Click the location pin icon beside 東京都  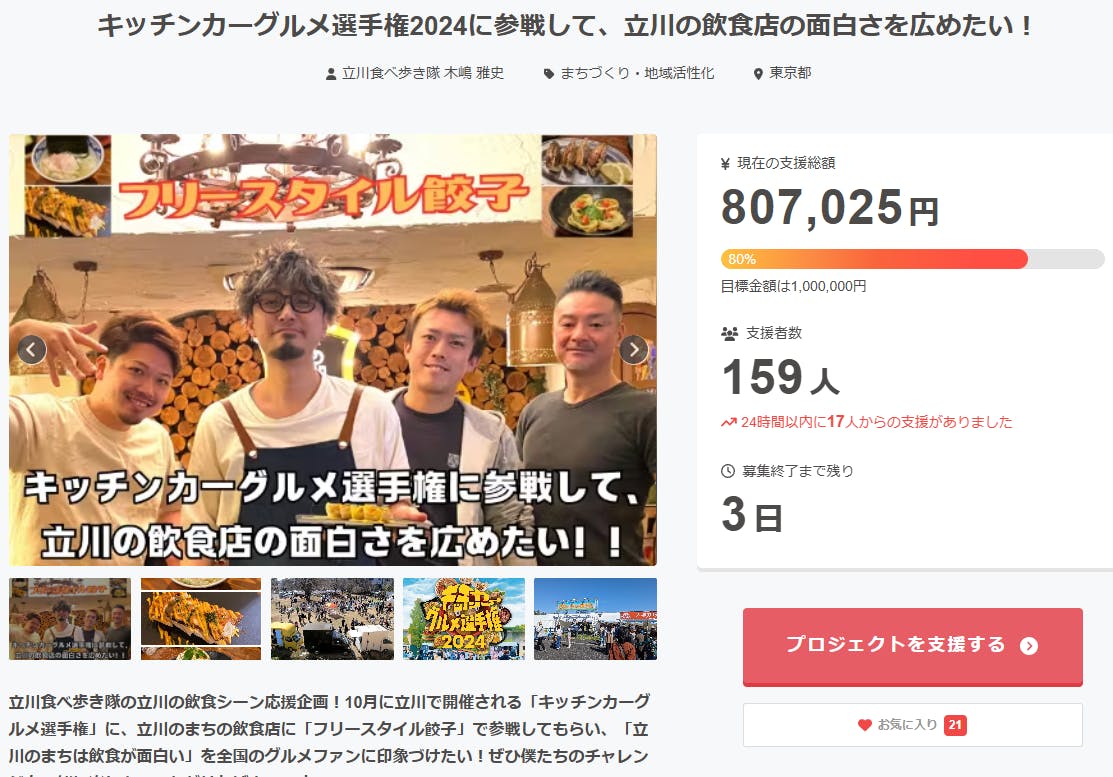[758, 74]
